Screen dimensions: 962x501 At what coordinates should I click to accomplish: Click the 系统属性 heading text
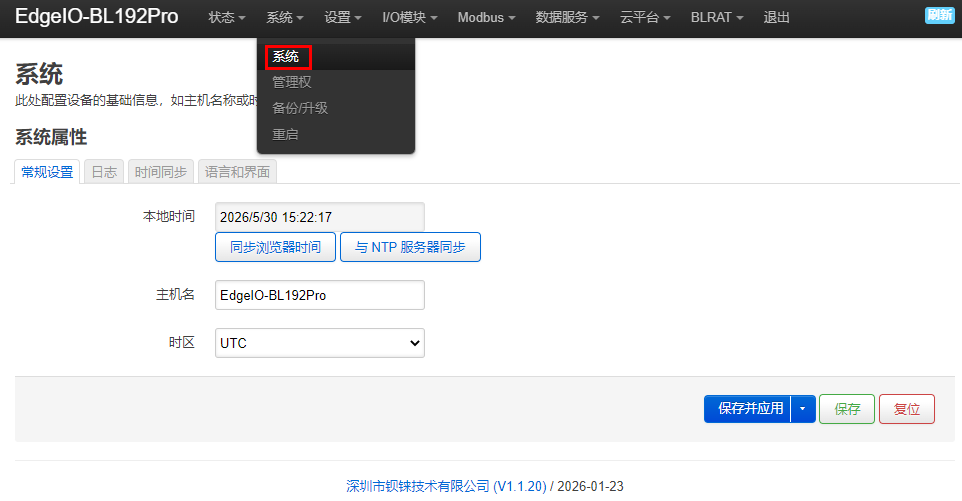click(x=51, y=137)
